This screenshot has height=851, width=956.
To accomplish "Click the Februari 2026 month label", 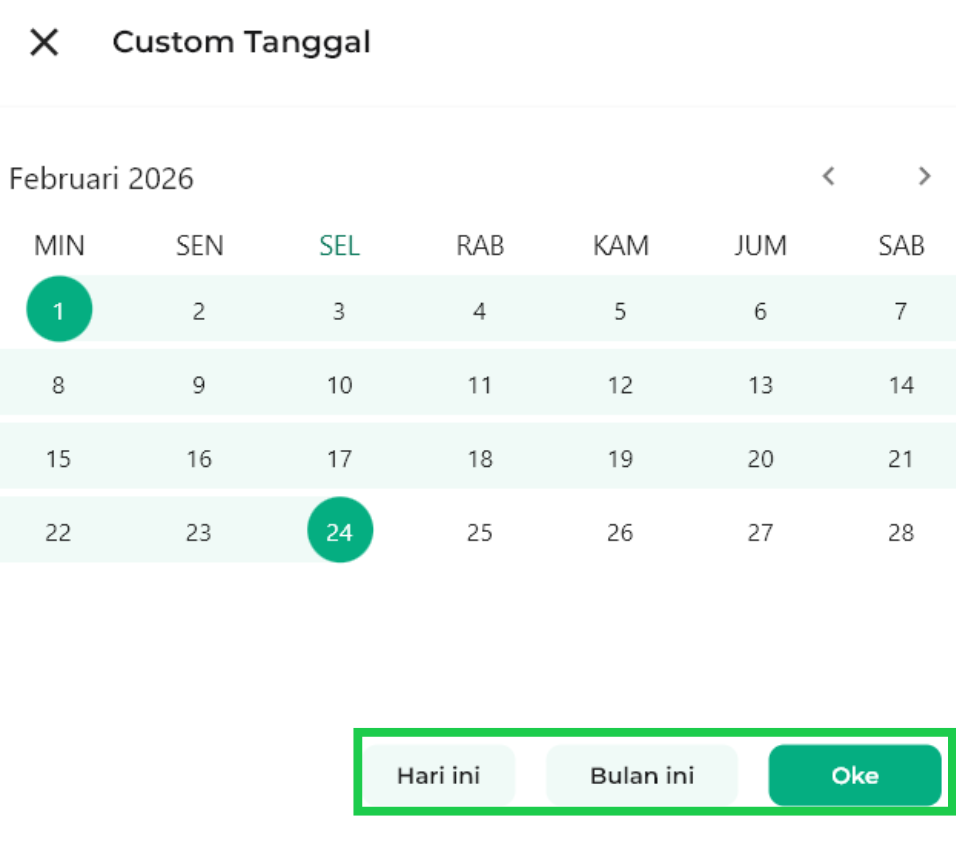I will [101, 179].
